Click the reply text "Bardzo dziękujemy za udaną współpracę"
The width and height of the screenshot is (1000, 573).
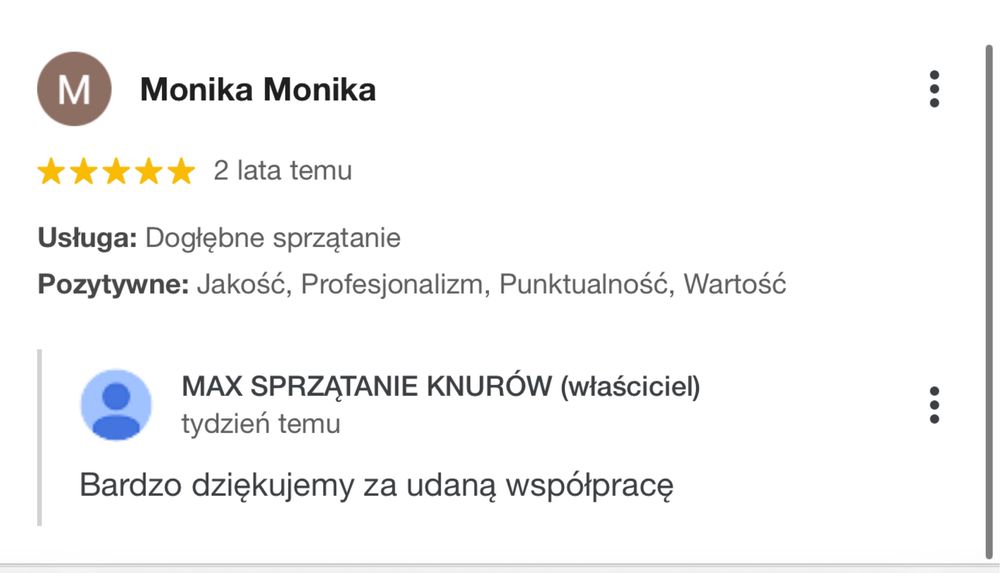[376, 486]
